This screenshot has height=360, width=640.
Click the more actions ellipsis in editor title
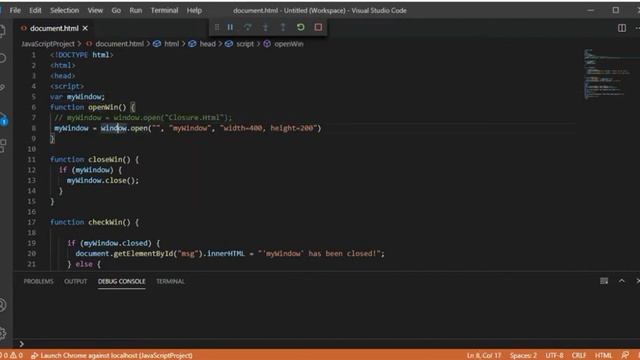click(637, 28)
